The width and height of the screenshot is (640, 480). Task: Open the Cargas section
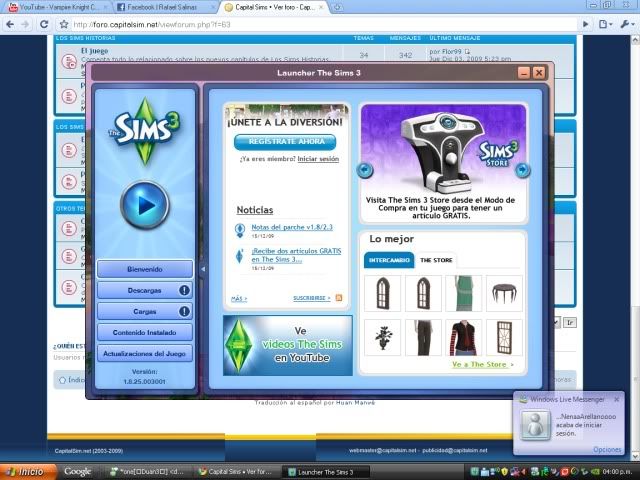(x=144, y=311)
